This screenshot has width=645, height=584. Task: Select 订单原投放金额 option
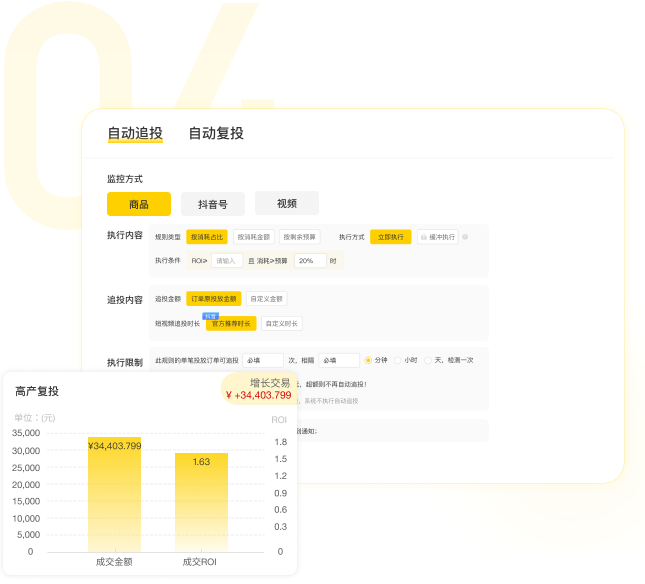[x=213, y=299]
